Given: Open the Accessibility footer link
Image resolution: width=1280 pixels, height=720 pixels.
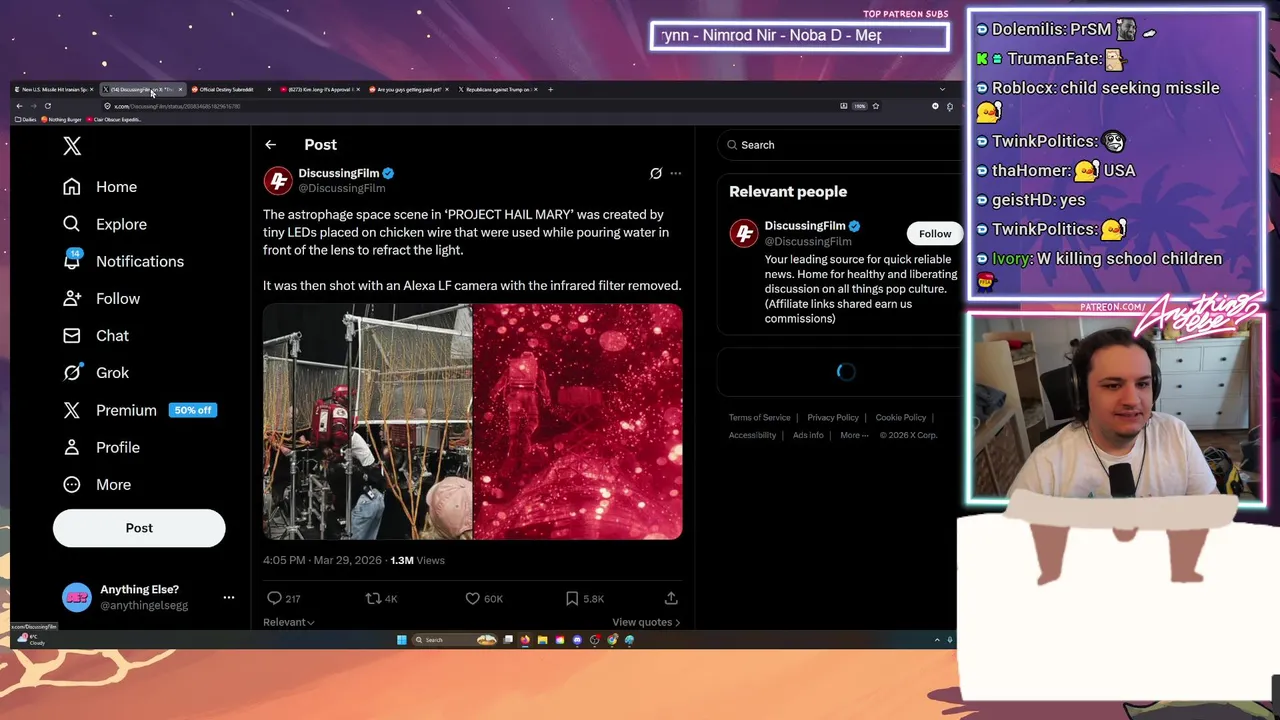Looking at the screenshot, I should pyautogui.click(x=752, y=435).
